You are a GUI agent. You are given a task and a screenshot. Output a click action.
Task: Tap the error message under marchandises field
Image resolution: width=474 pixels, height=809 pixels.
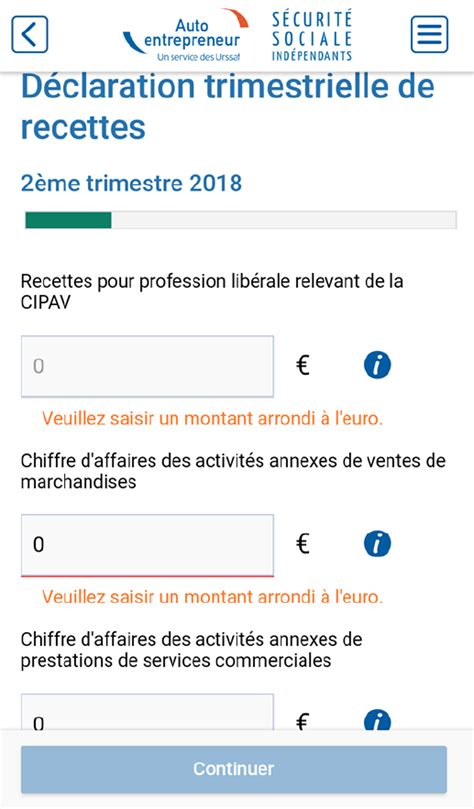click(x=213, y=597)
